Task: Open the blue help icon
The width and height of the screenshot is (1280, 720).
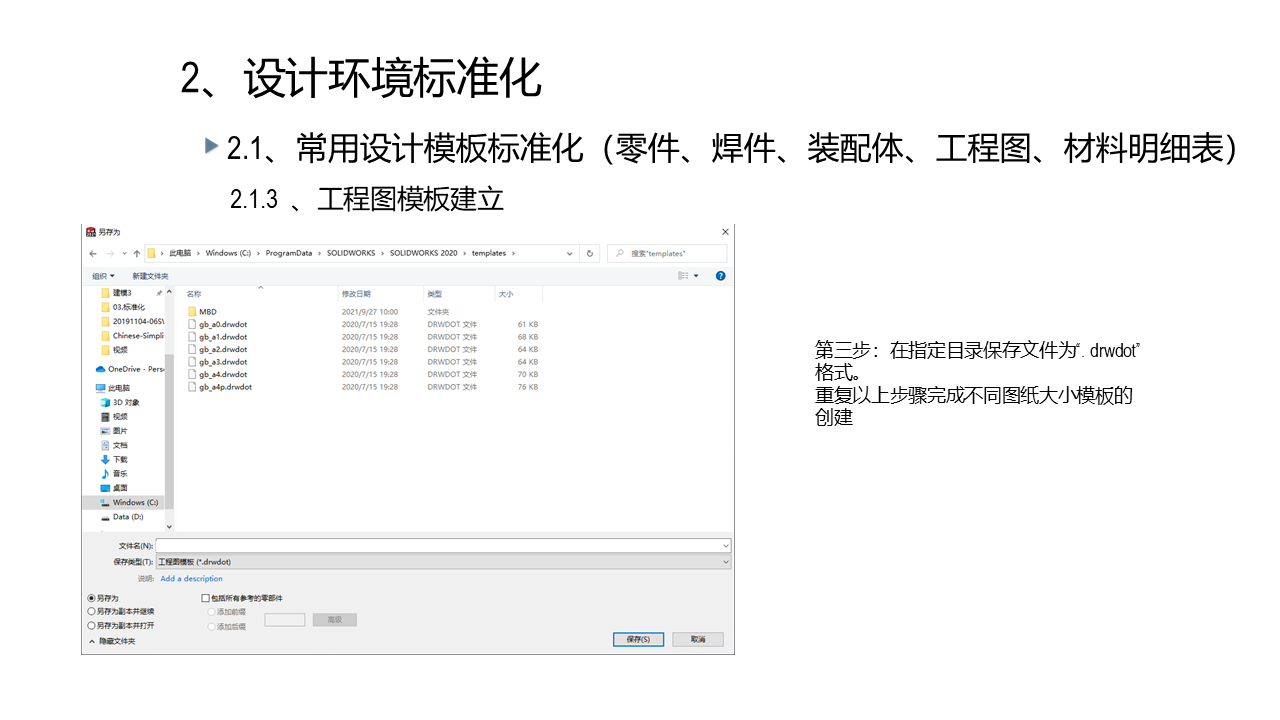Action: pos(720,276)
